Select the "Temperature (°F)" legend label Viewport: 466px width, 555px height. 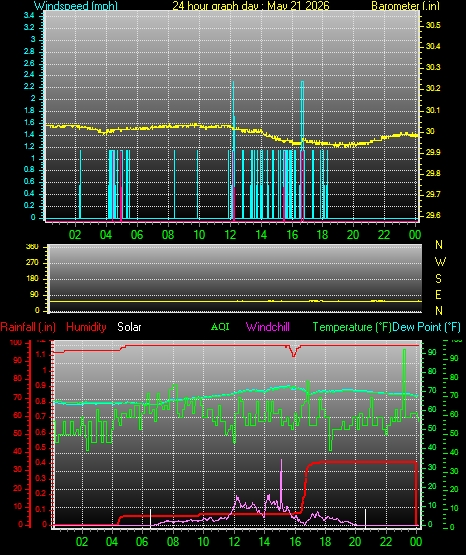click(x=352, y=327)
